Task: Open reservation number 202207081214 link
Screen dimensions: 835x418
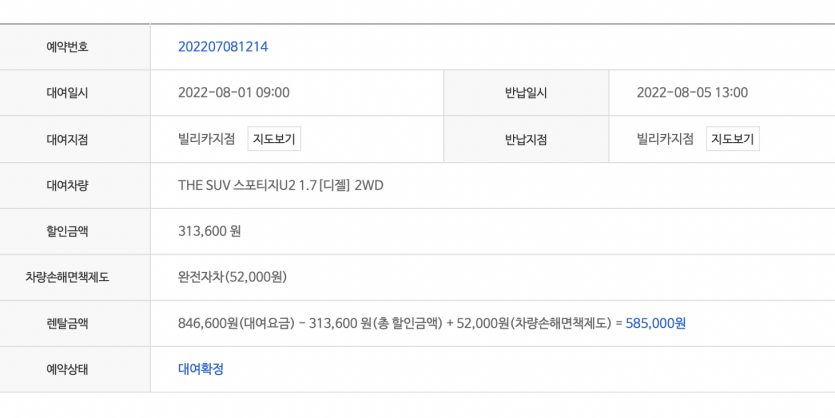Action: [x=223, y=47]
